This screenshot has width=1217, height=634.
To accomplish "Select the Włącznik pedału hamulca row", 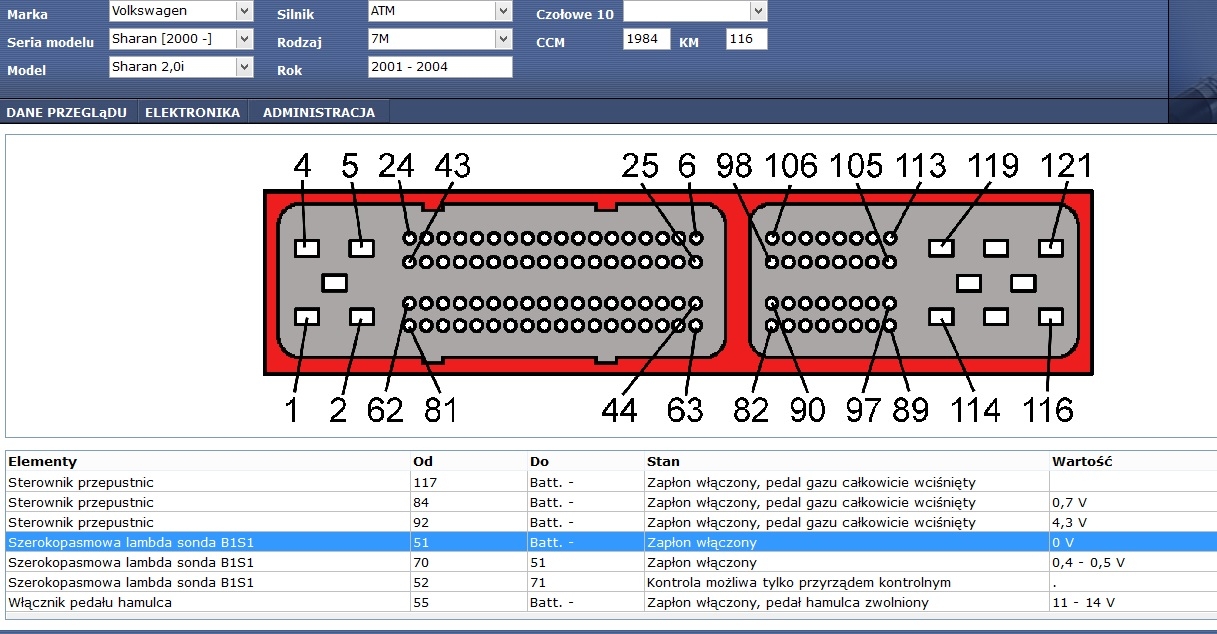I will click(x=611, y=602).
